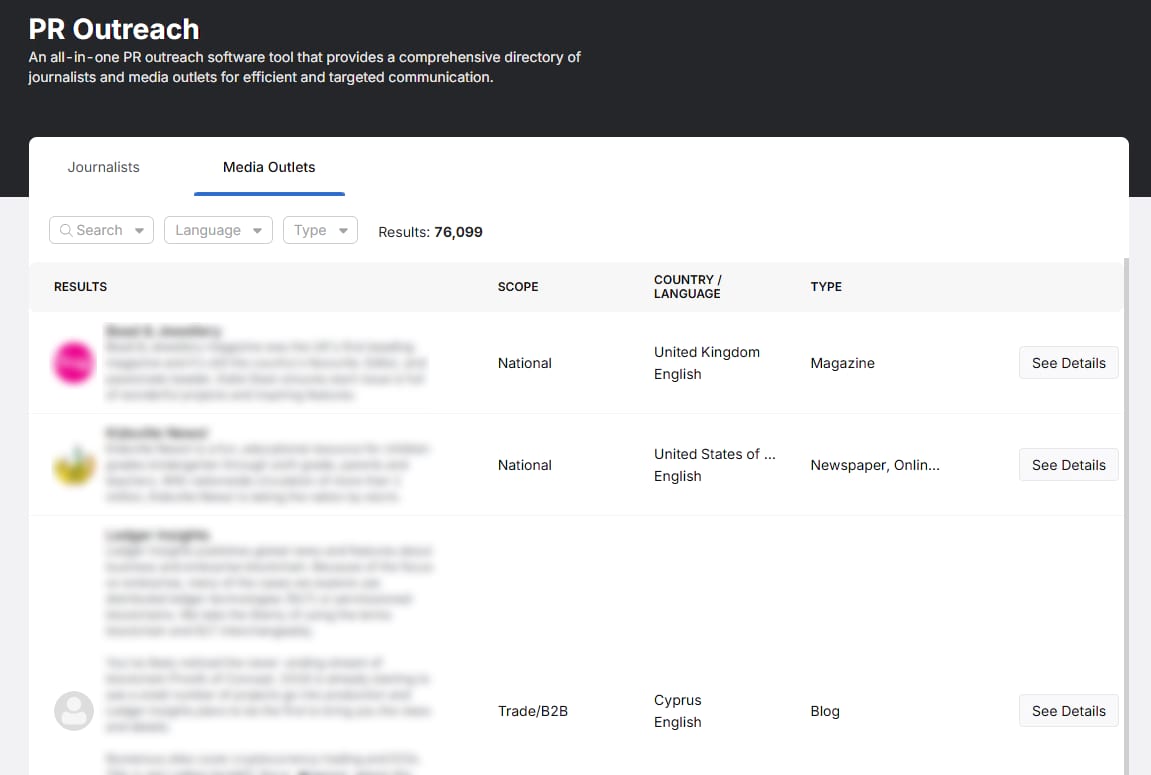
Task: Select the National scope label in first row
Action: [x=524, y=363]
